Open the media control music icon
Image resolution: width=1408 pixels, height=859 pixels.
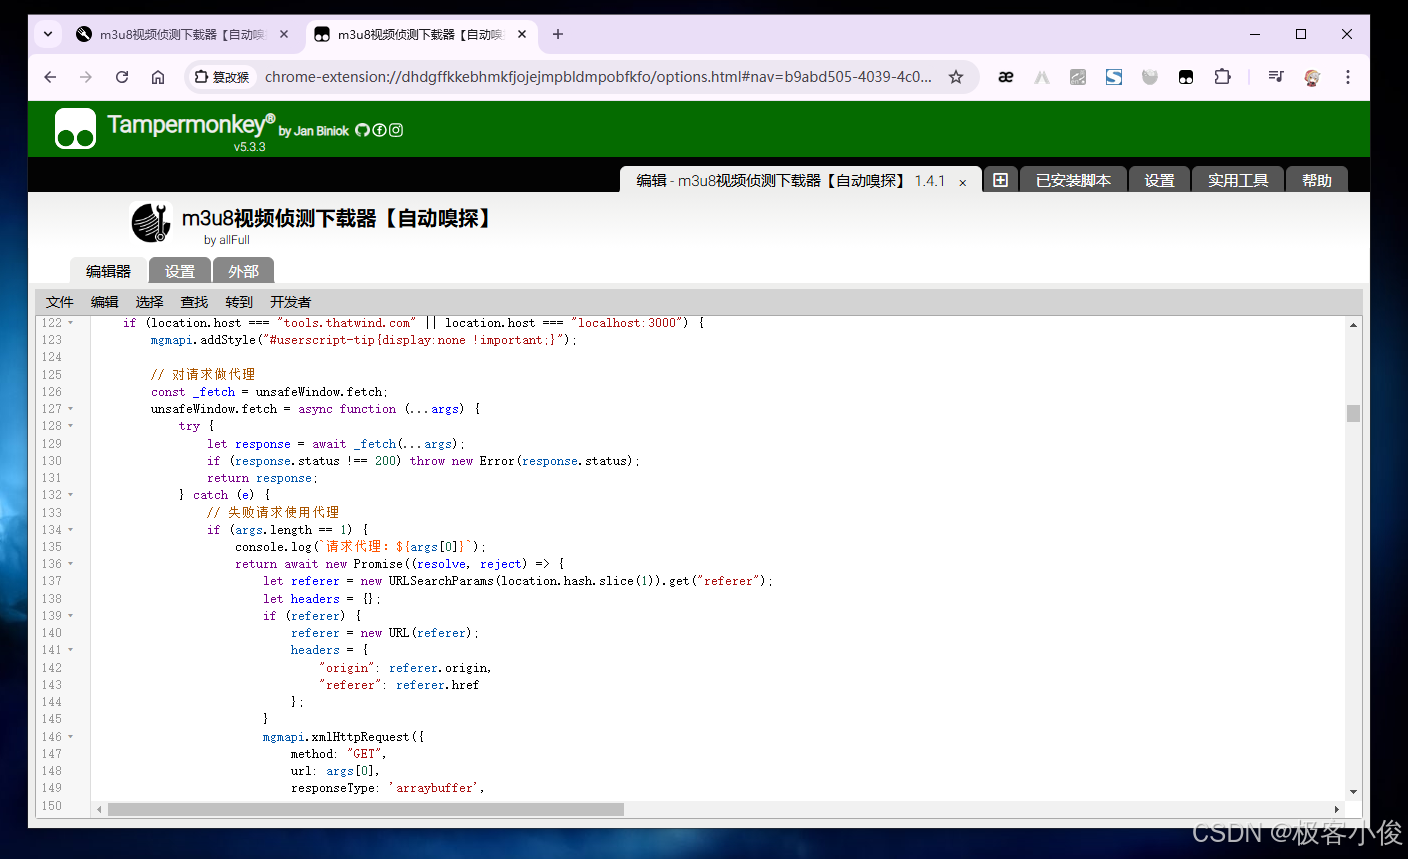click(1275, 77)
